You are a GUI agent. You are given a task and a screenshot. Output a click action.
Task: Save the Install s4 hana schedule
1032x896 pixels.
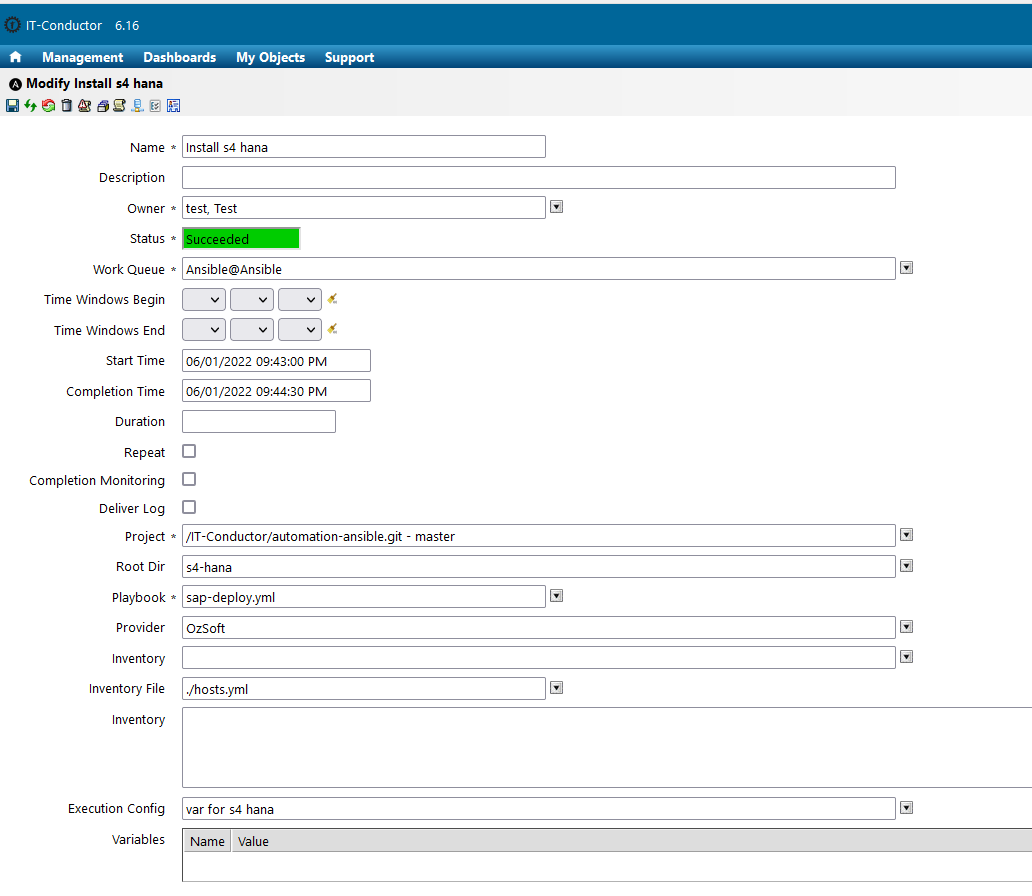[12, 105]
